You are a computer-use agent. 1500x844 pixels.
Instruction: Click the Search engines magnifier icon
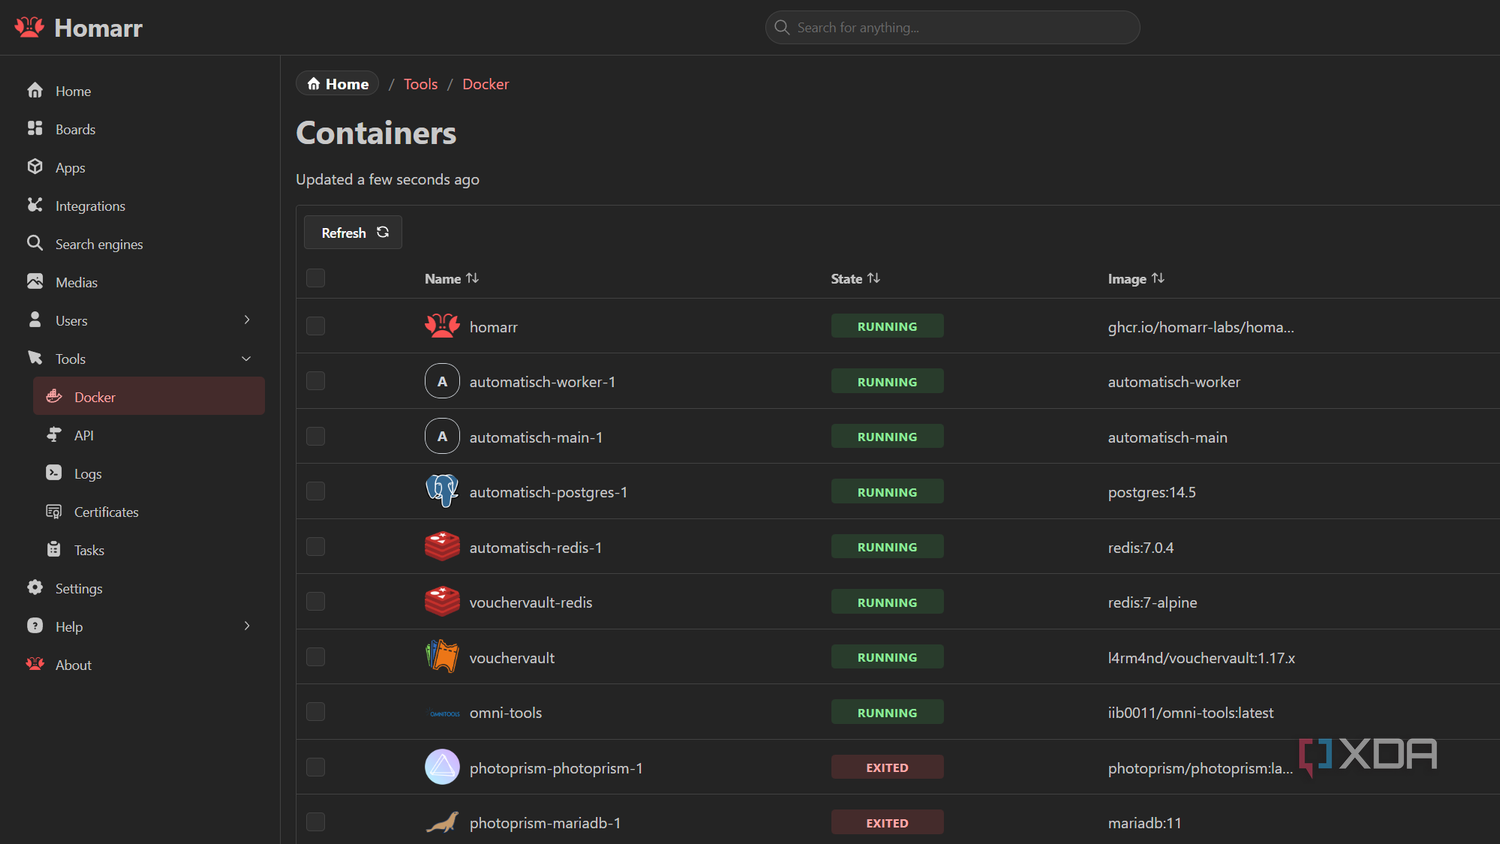pyautogui.click(x=35, y=243)
